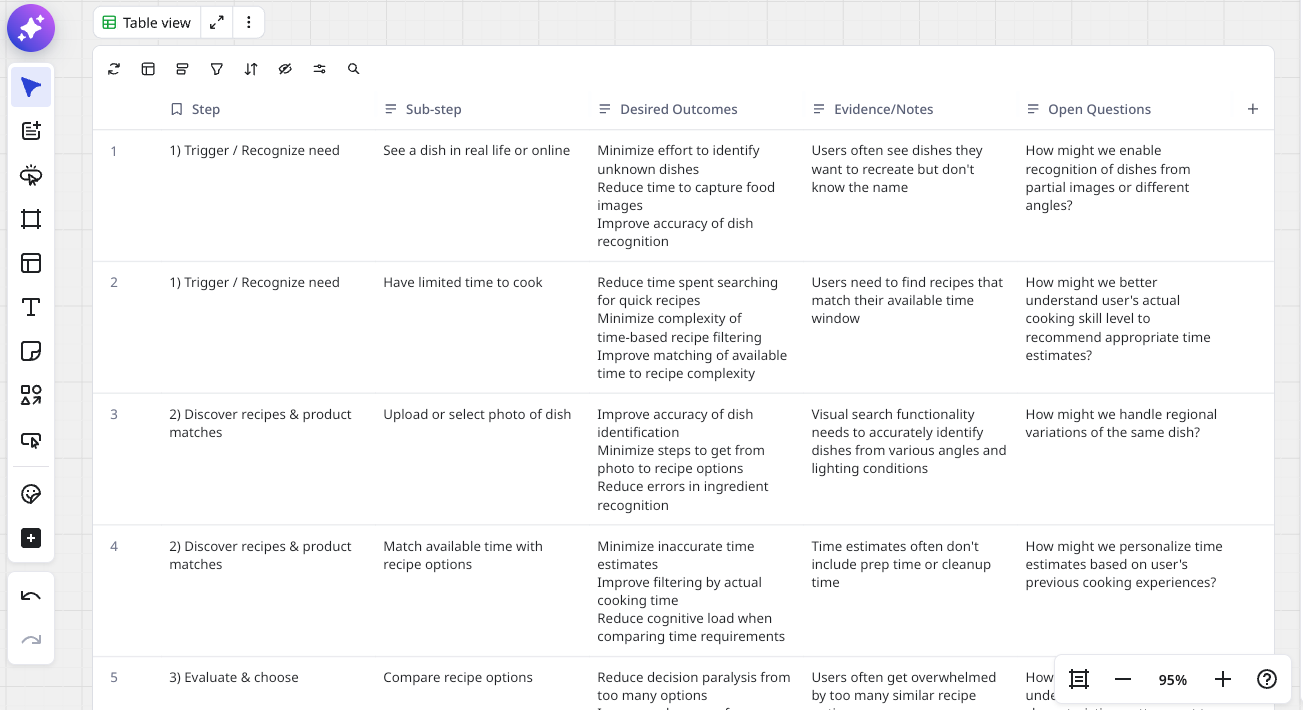Open the three-dot more options menu
1303x710 pixels.
249,22
